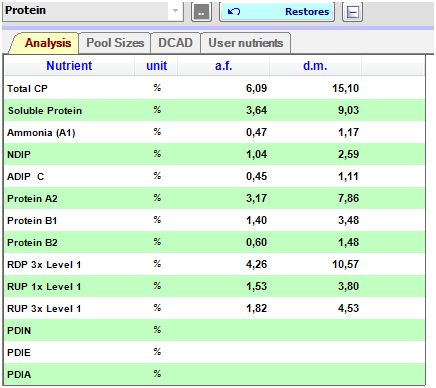Screen dimensions: 436x388
Task: Click the Protein combo box text
Action: [25, 10]
